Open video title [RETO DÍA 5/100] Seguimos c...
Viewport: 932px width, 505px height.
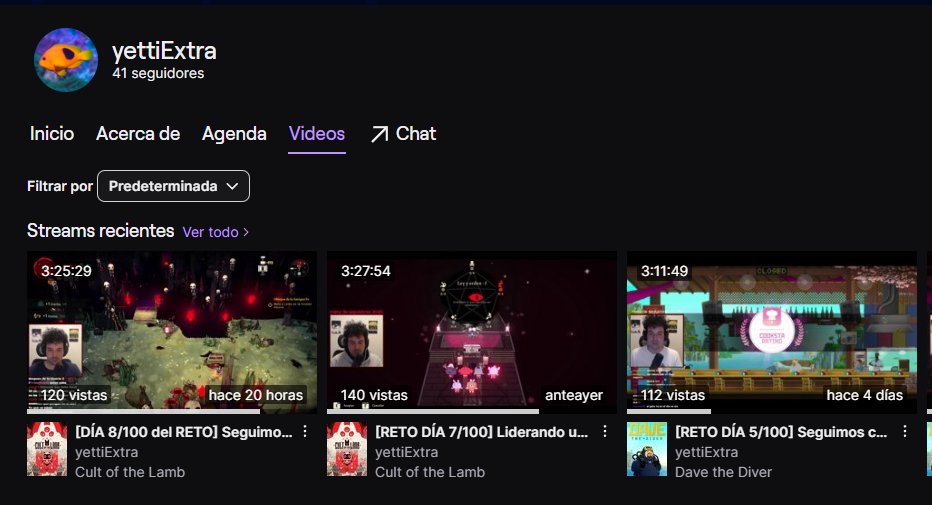click(x=781, y=432)
